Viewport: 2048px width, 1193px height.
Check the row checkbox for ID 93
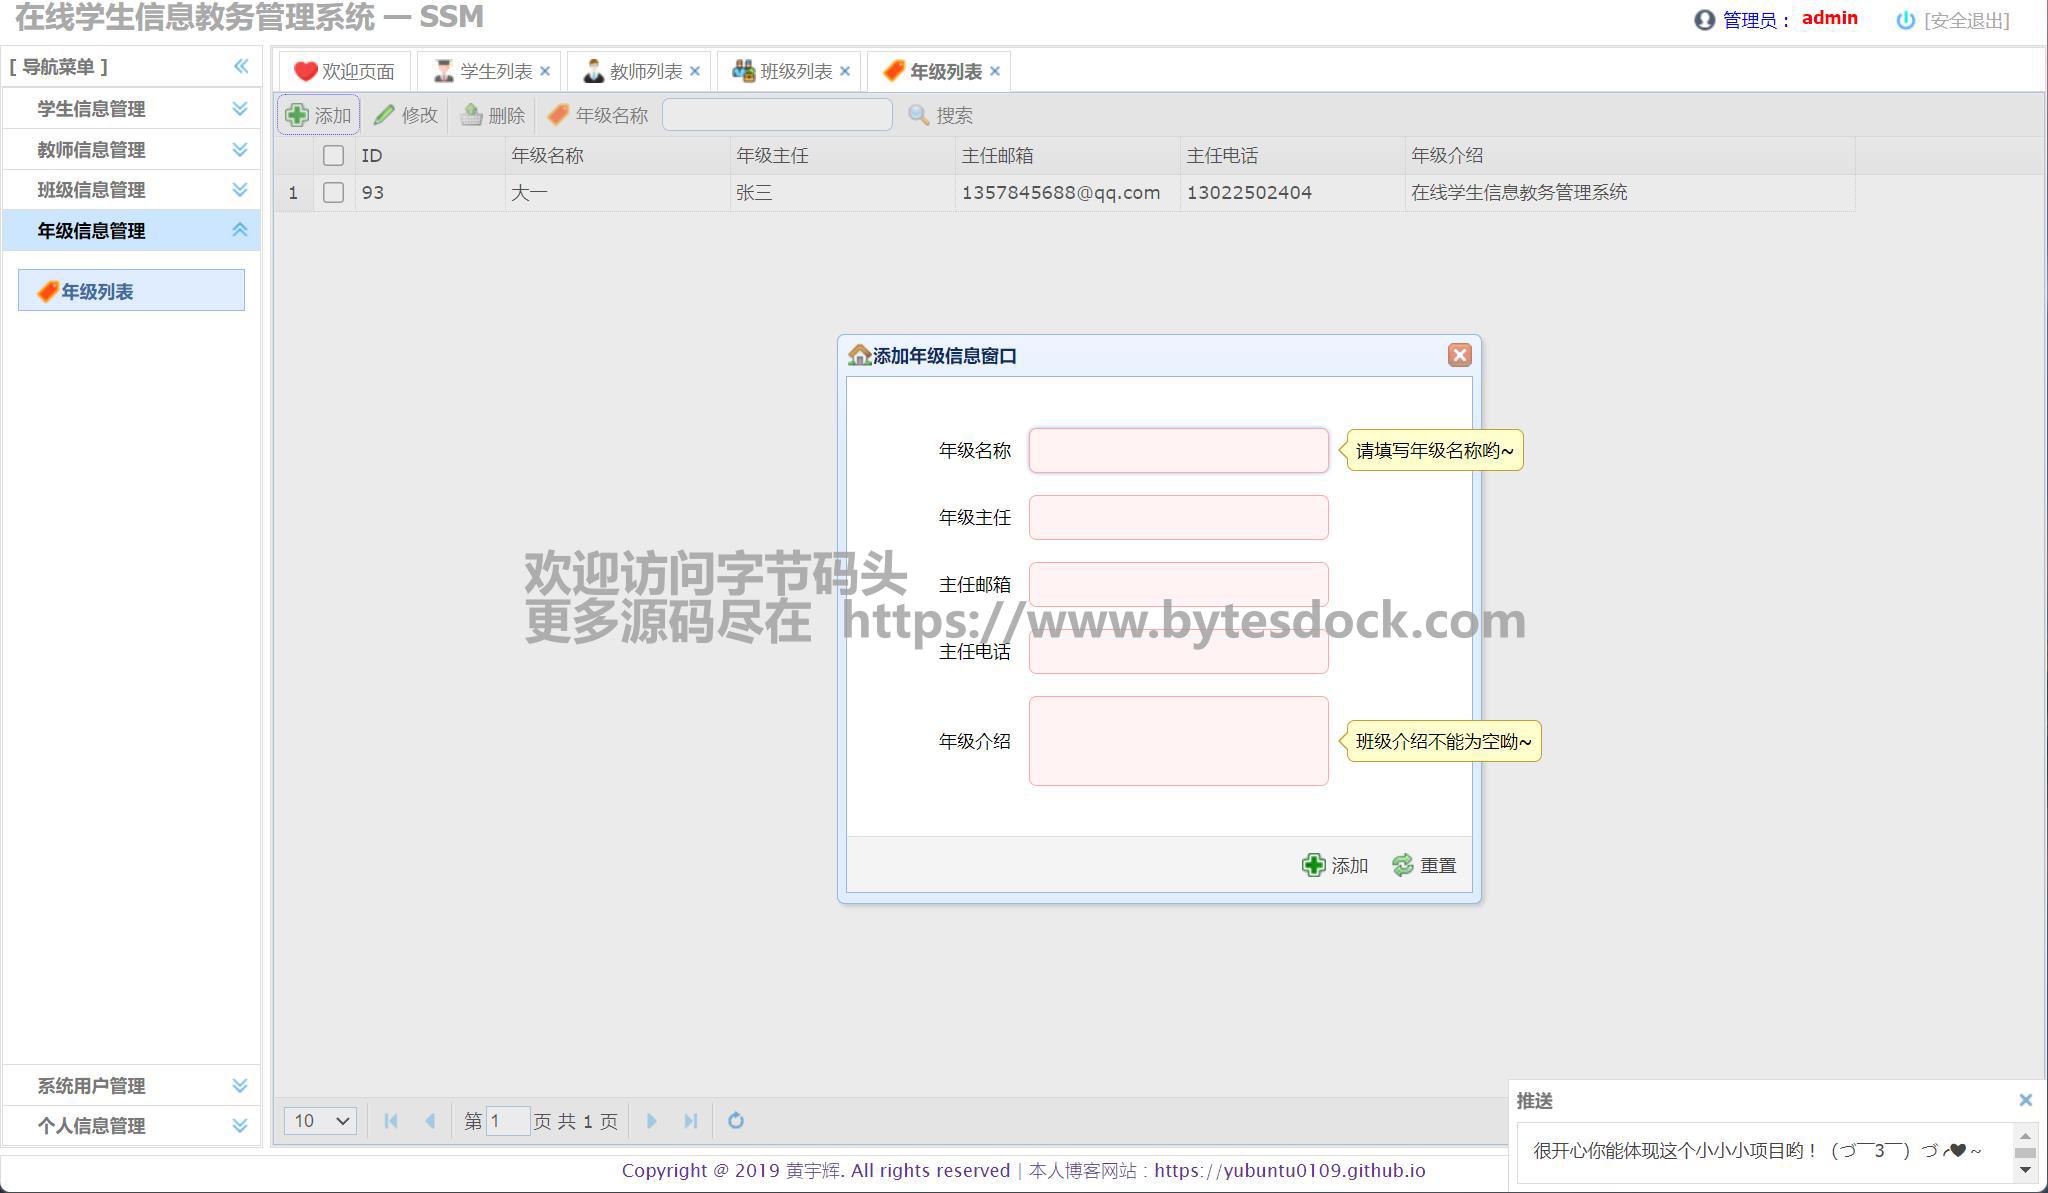(x=334, y=193)
